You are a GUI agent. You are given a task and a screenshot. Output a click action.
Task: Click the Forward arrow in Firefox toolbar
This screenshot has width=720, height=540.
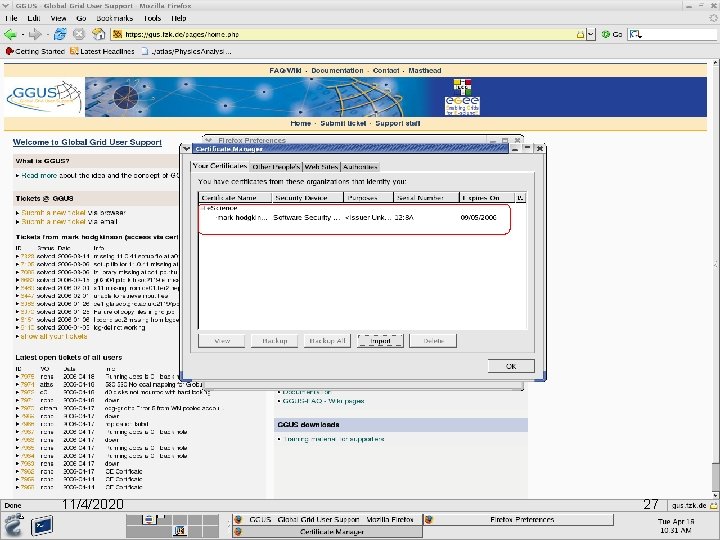[35, 34]
